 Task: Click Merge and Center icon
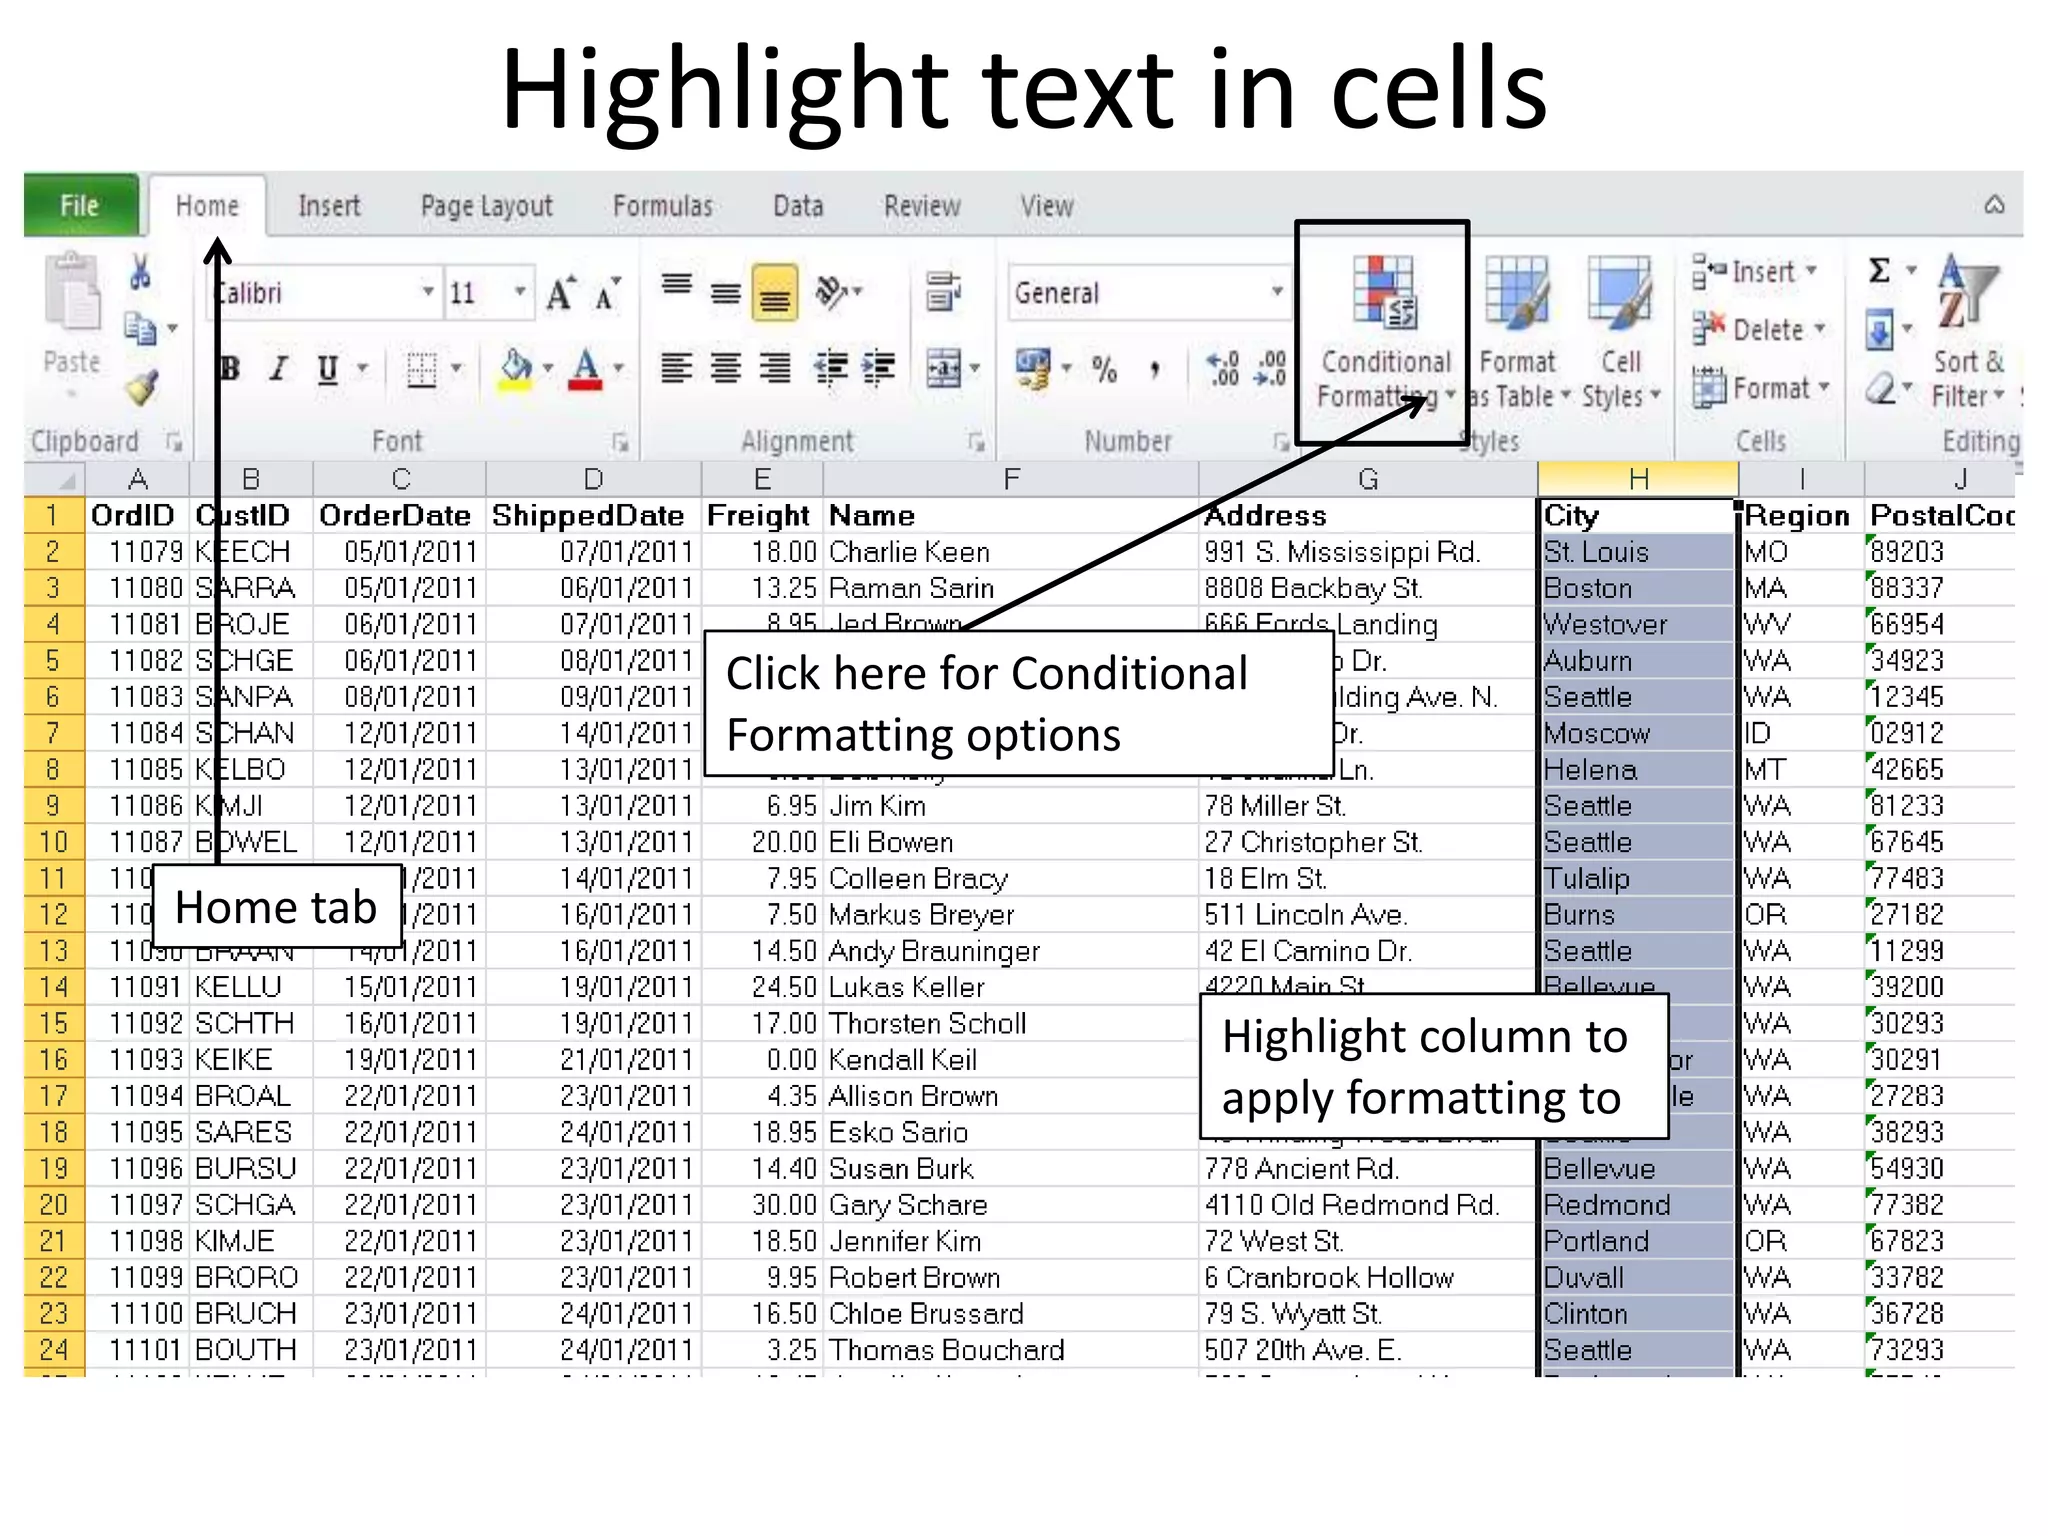click(944, 369)
